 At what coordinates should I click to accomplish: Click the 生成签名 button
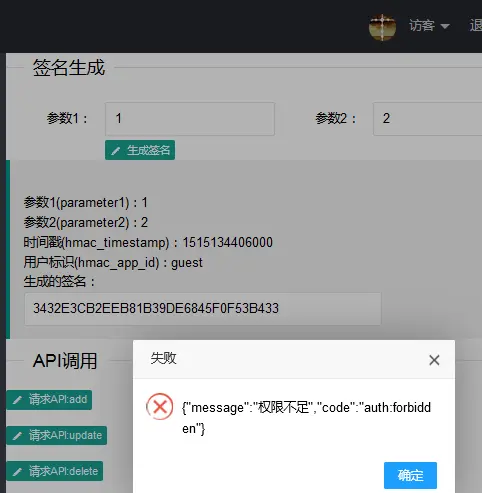pos(140,150)
